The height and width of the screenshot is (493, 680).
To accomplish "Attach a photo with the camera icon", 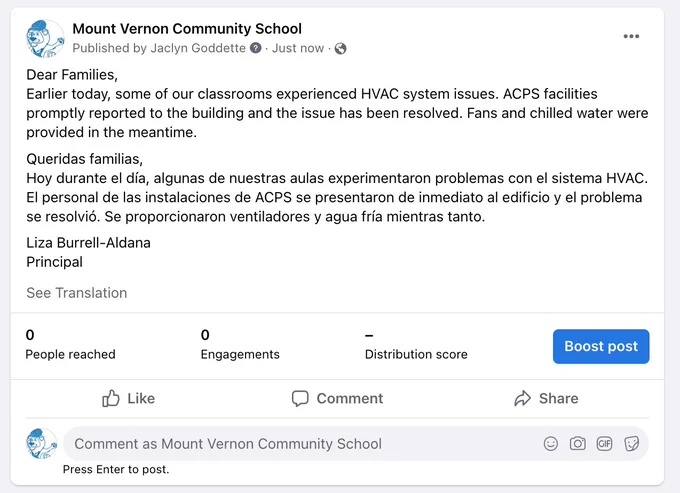I will coord(578,444).
